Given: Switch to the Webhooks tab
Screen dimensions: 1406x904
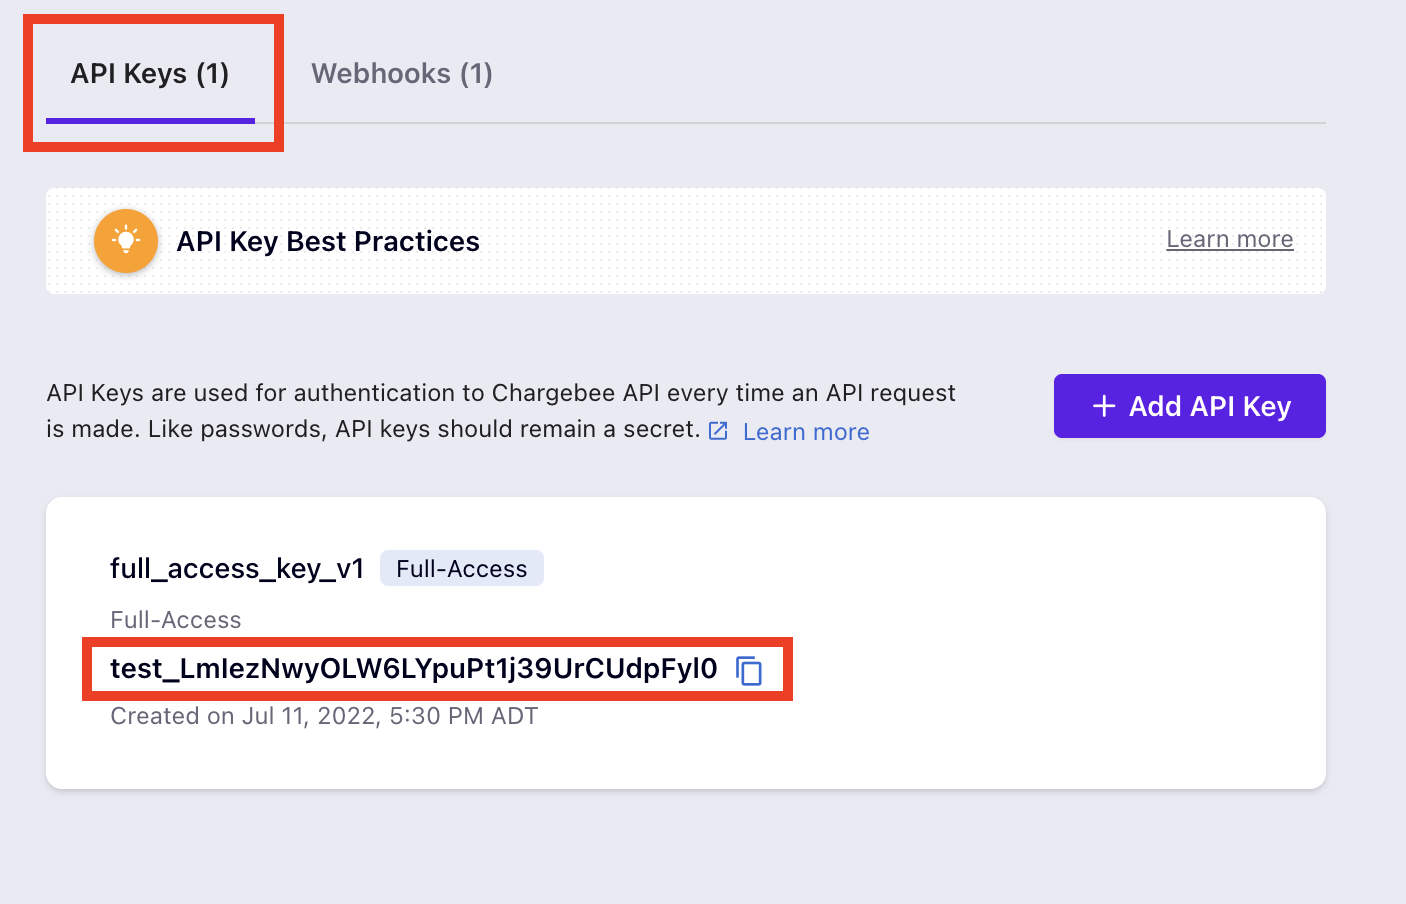Looking at the screenshot, I should (401, 73).
